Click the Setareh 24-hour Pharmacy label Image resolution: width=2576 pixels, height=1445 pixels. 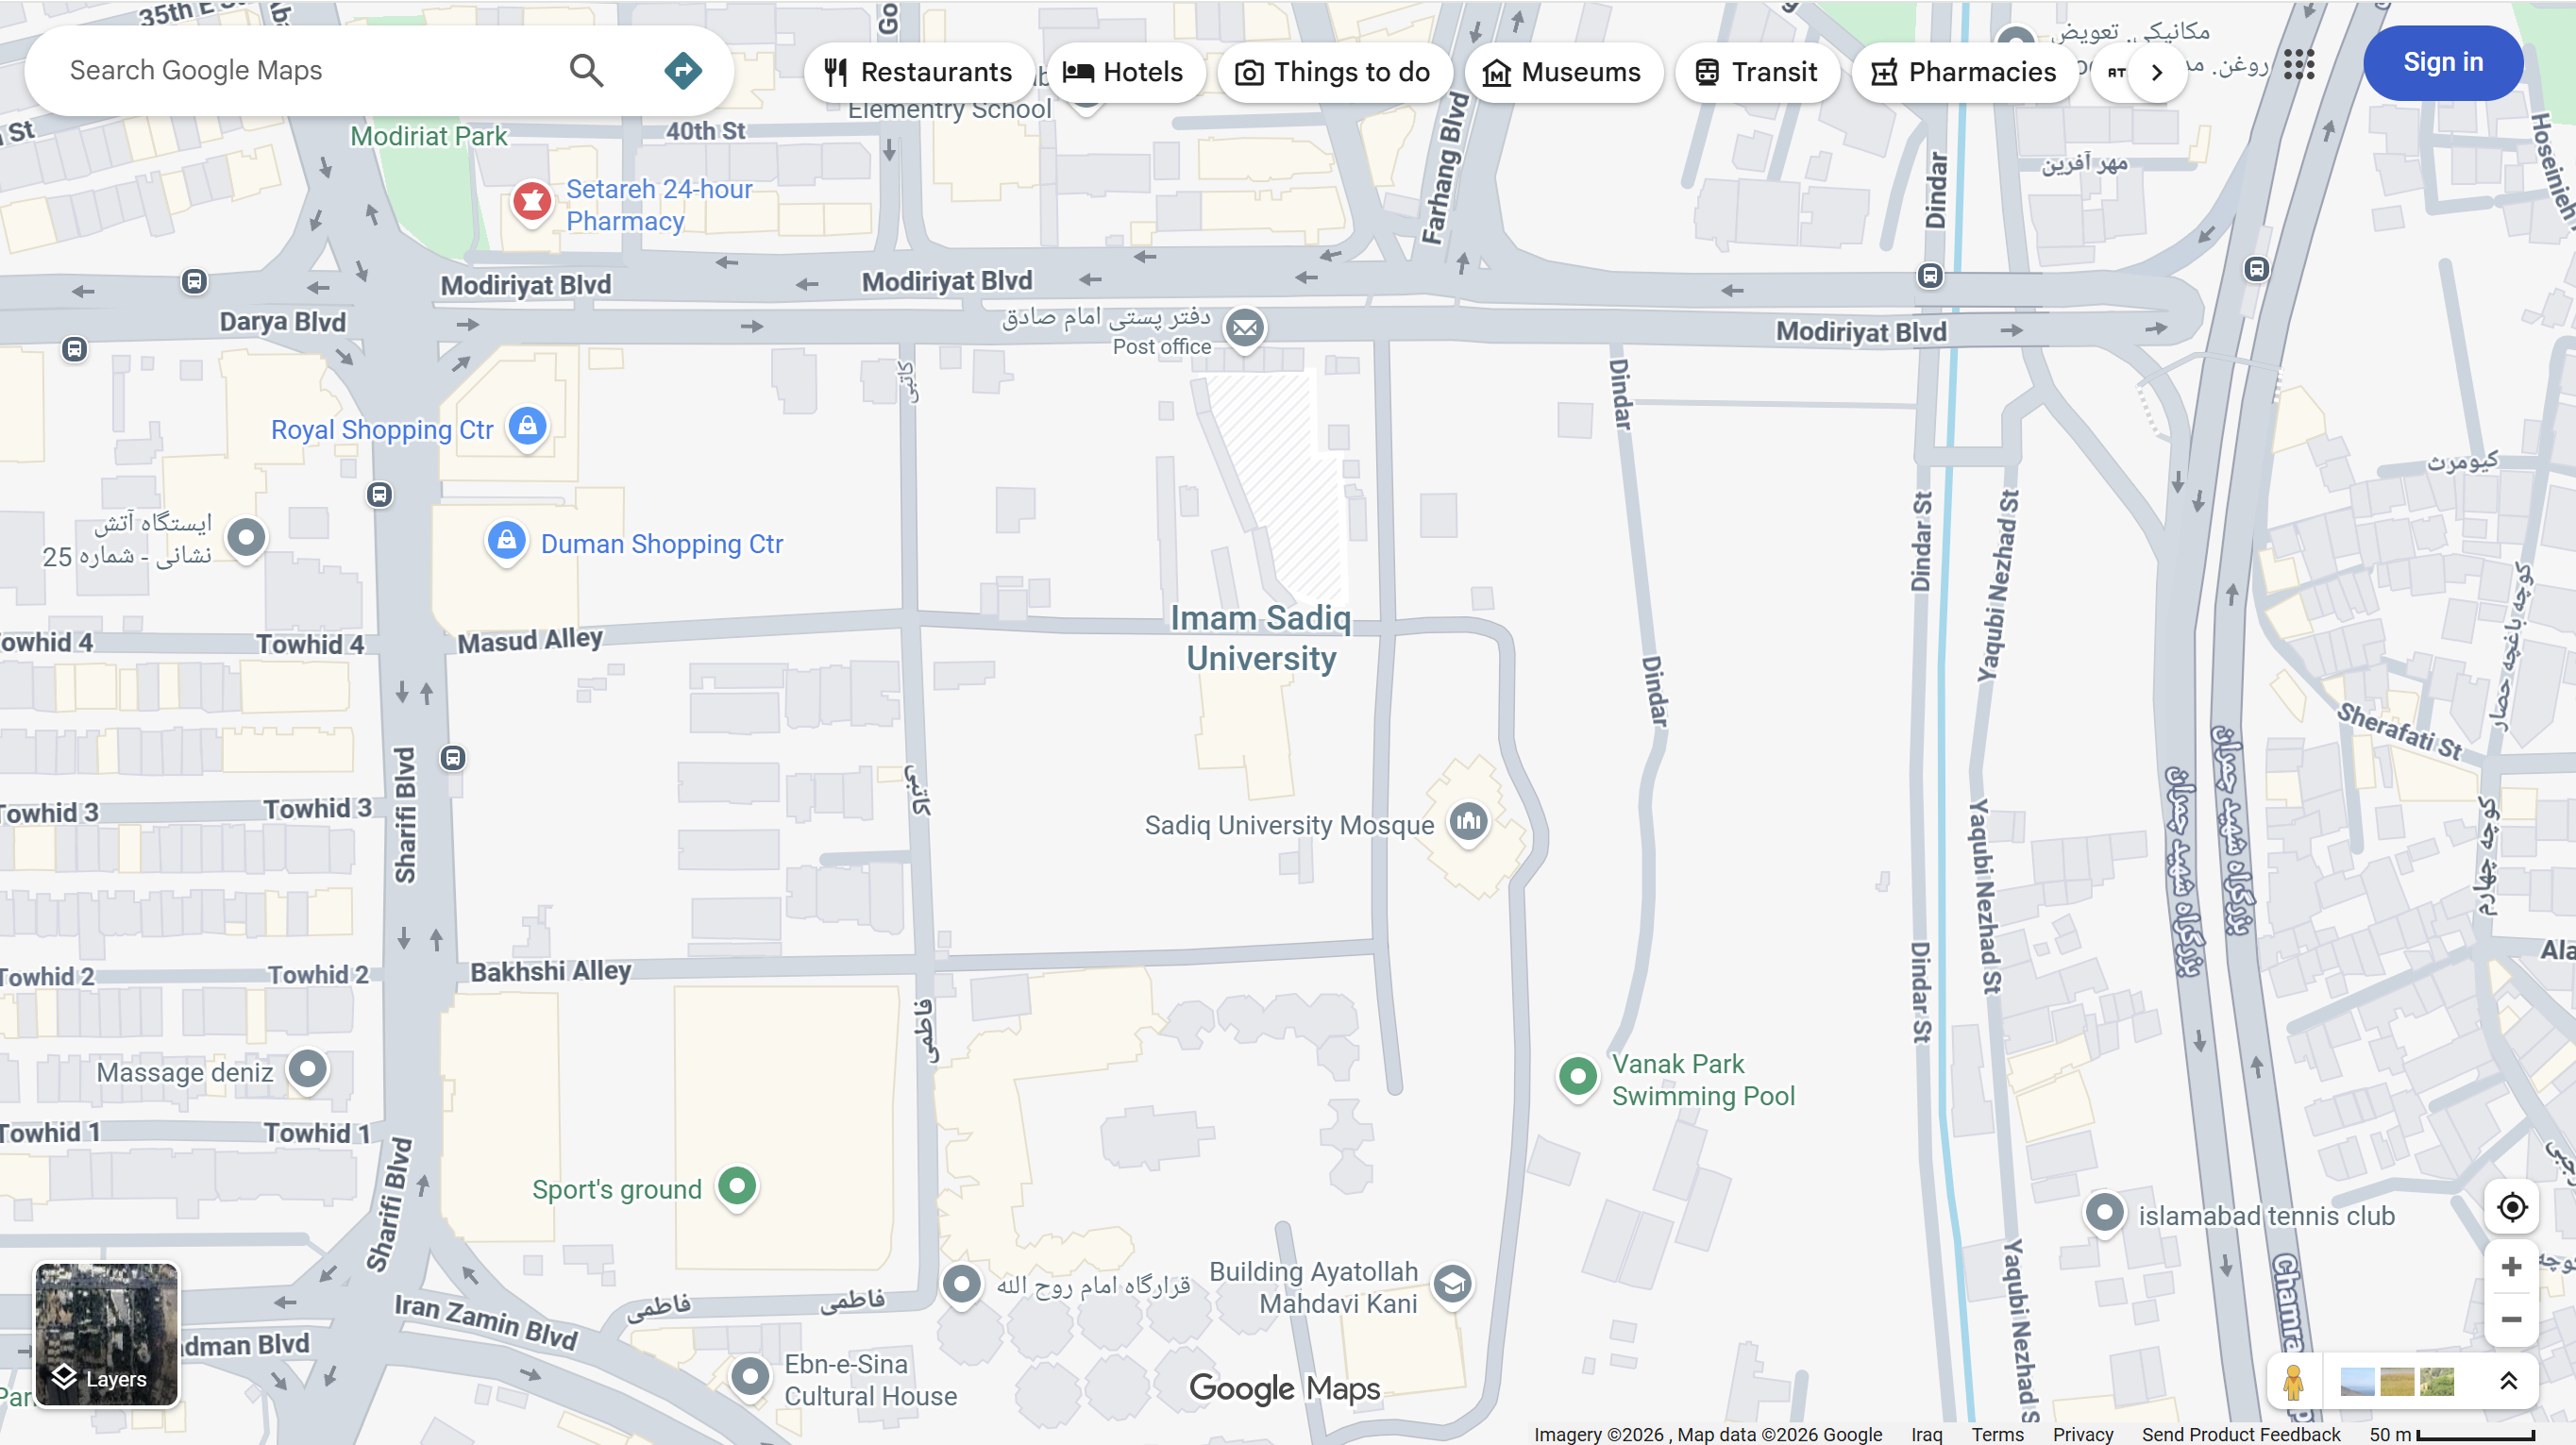coord(659,205)
